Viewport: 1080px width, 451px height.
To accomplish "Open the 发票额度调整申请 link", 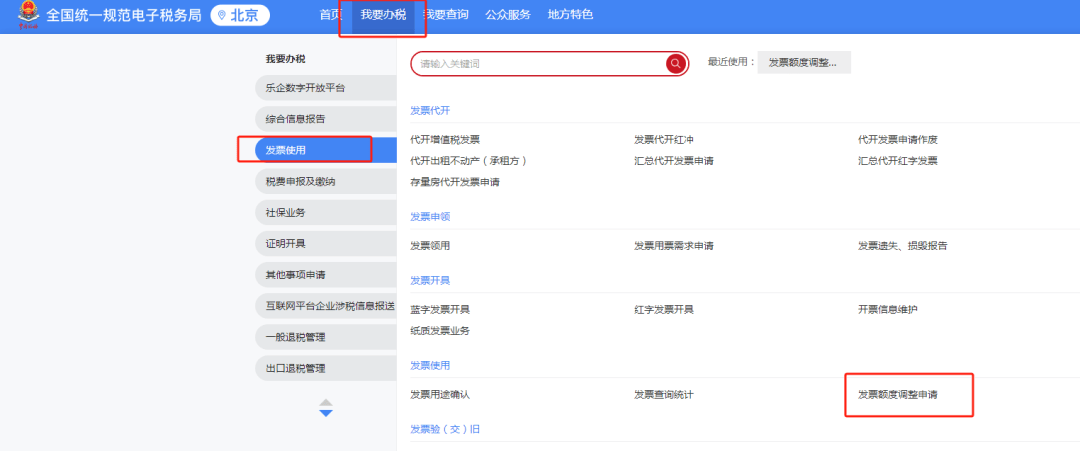I will click(898, 395).
